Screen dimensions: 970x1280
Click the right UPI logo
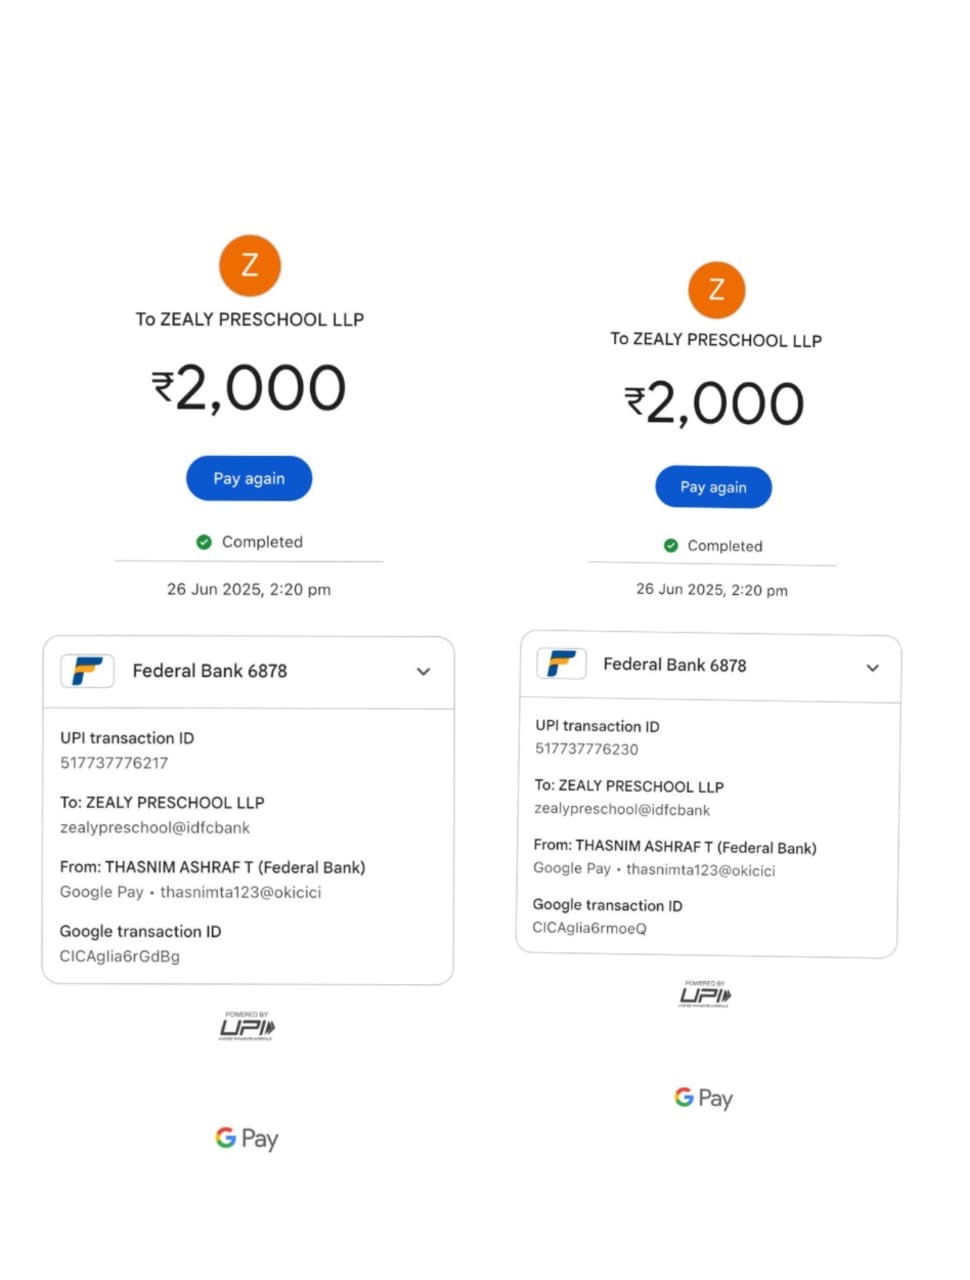pos(705,995)
